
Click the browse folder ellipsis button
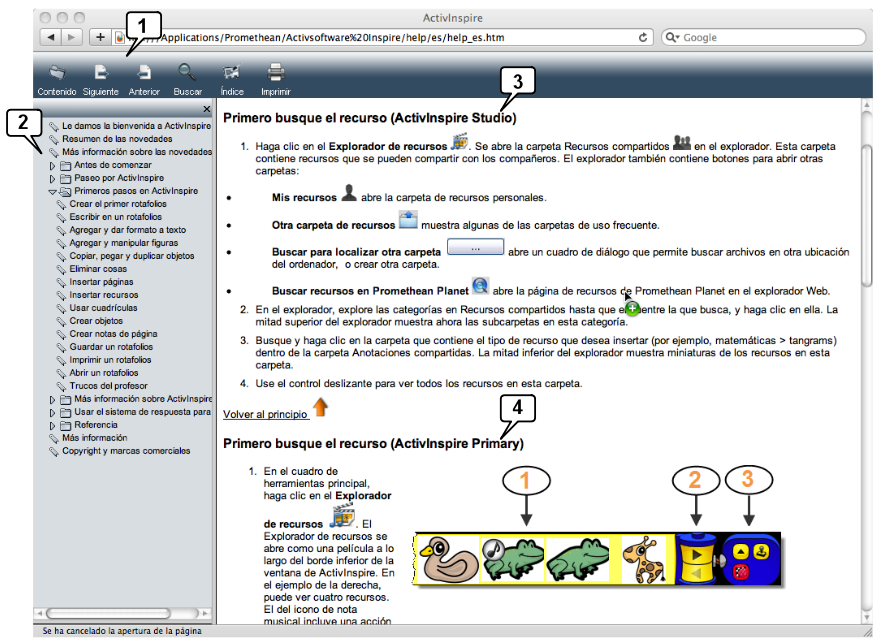[x=475, y=248]
